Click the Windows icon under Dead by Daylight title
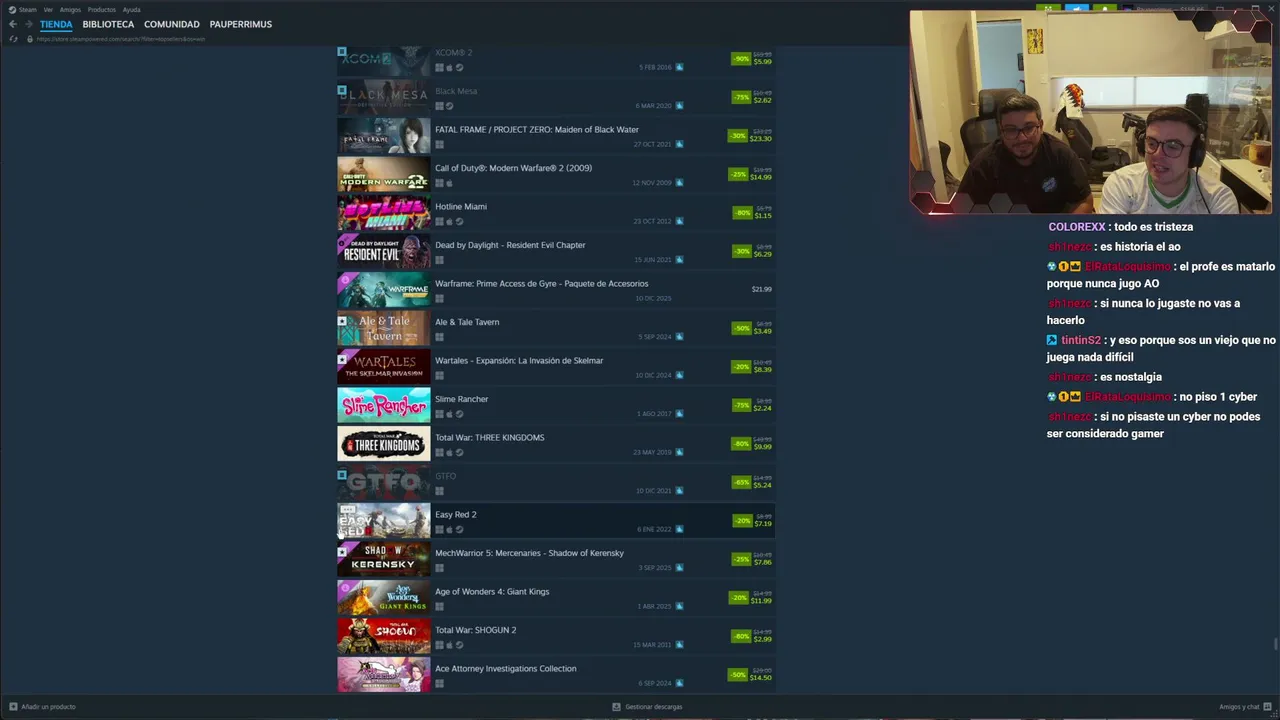 439,260
